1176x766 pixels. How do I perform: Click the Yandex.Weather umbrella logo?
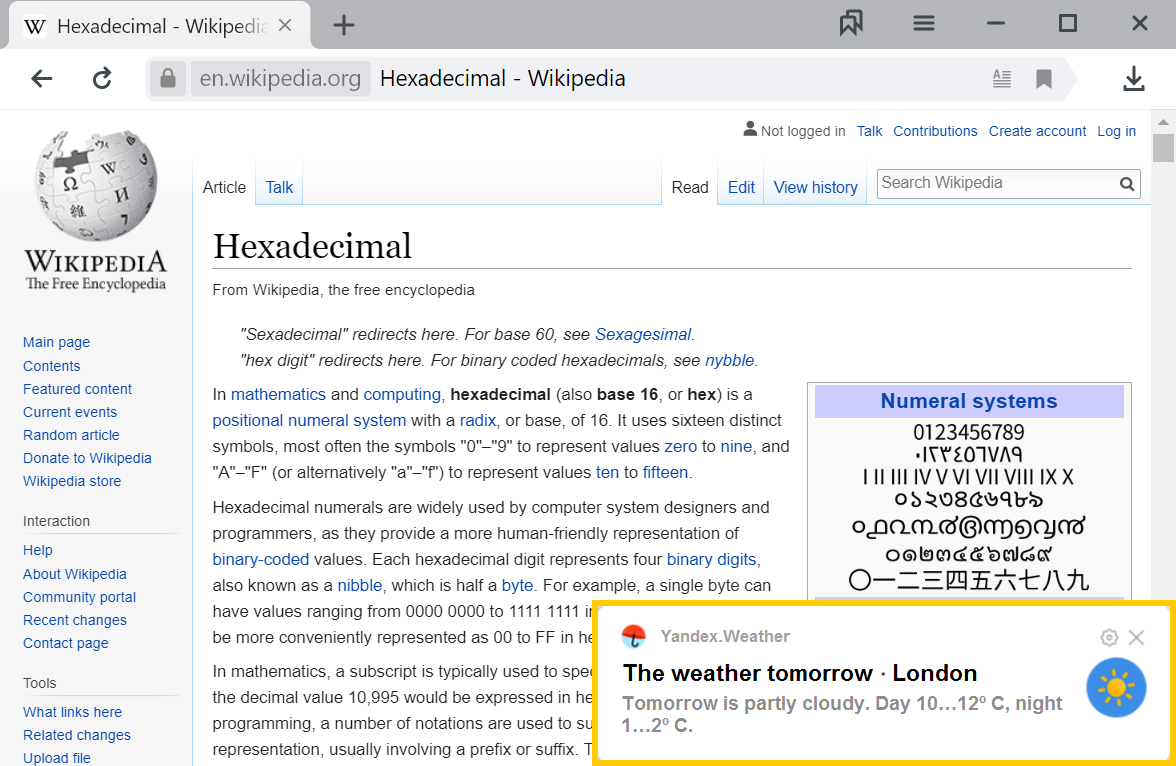click(x=634, y=636)
